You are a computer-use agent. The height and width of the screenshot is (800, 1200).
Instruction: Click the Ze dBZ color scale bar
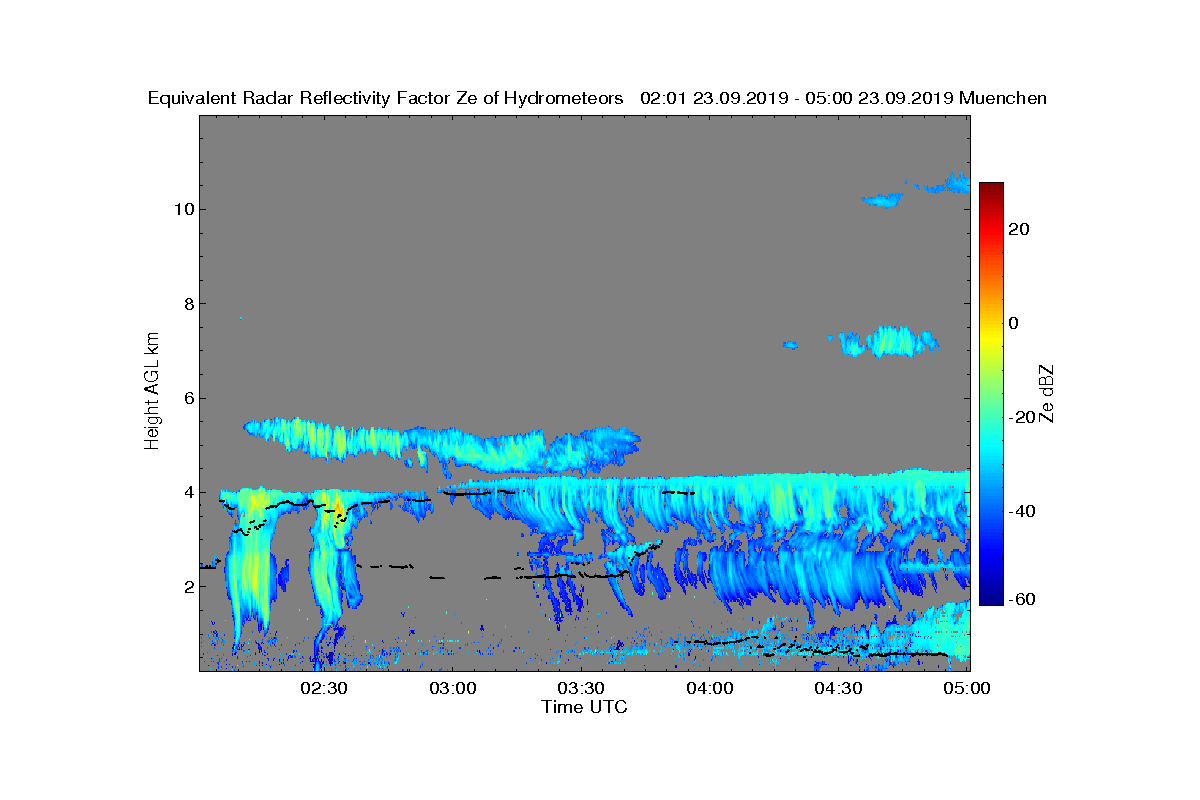click(x=991, y=394)
